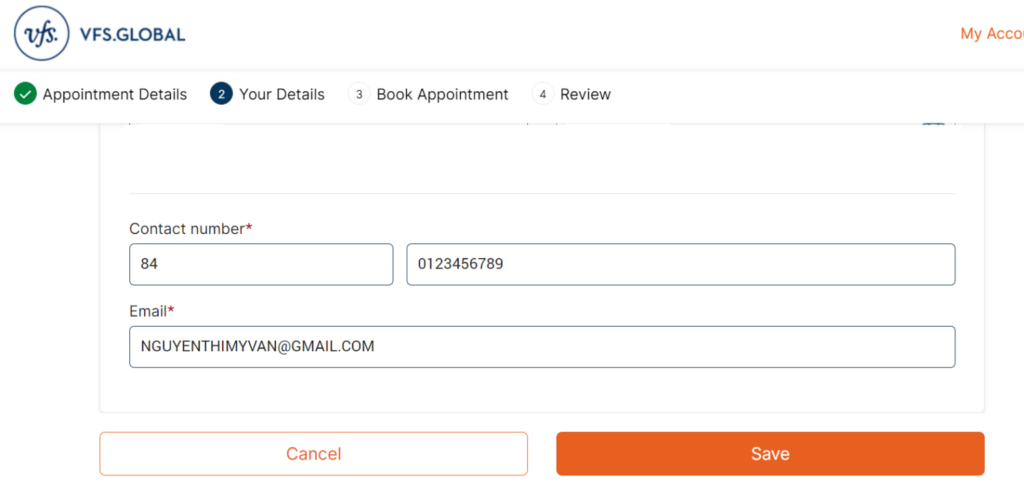
Task: Click the Cancel button
Action: pyautogui.click(x=313, y=453)
